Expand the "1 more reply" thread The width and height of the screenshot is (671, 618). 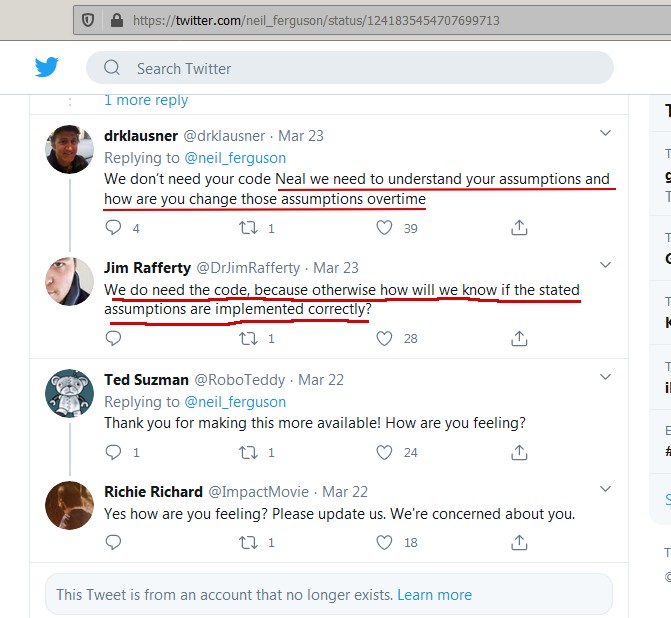click(146, 100)
